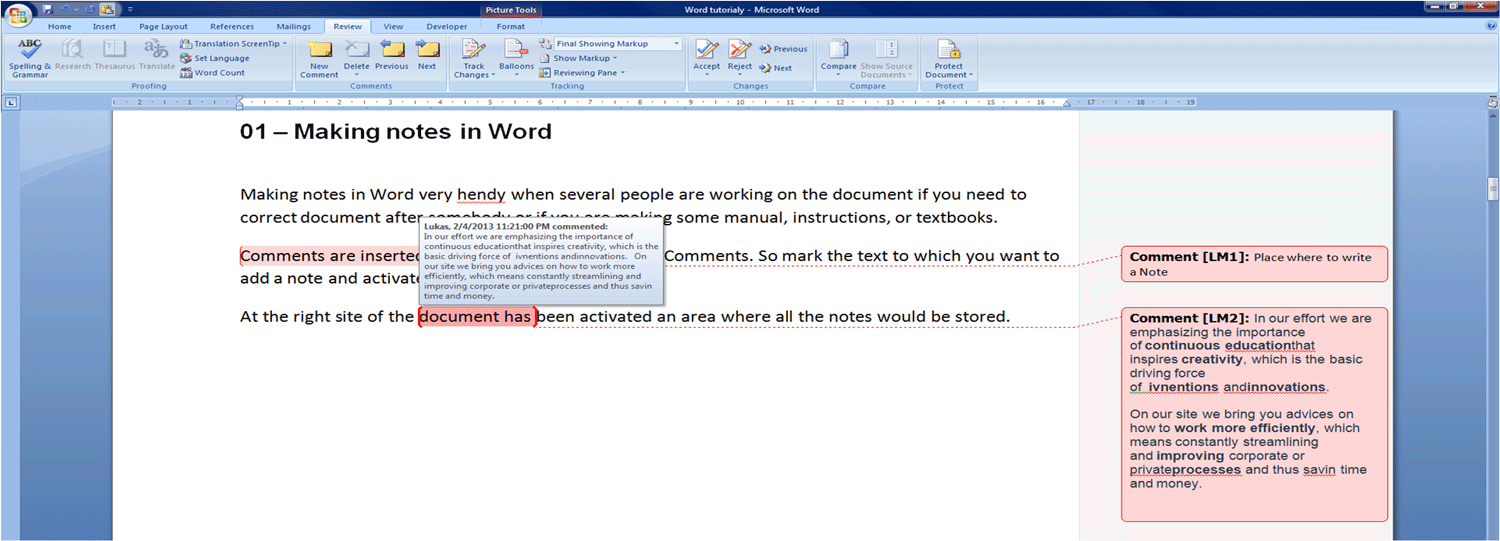Insert a New Comment
Screen dimensions: 1500x541
tap(319, 59)
